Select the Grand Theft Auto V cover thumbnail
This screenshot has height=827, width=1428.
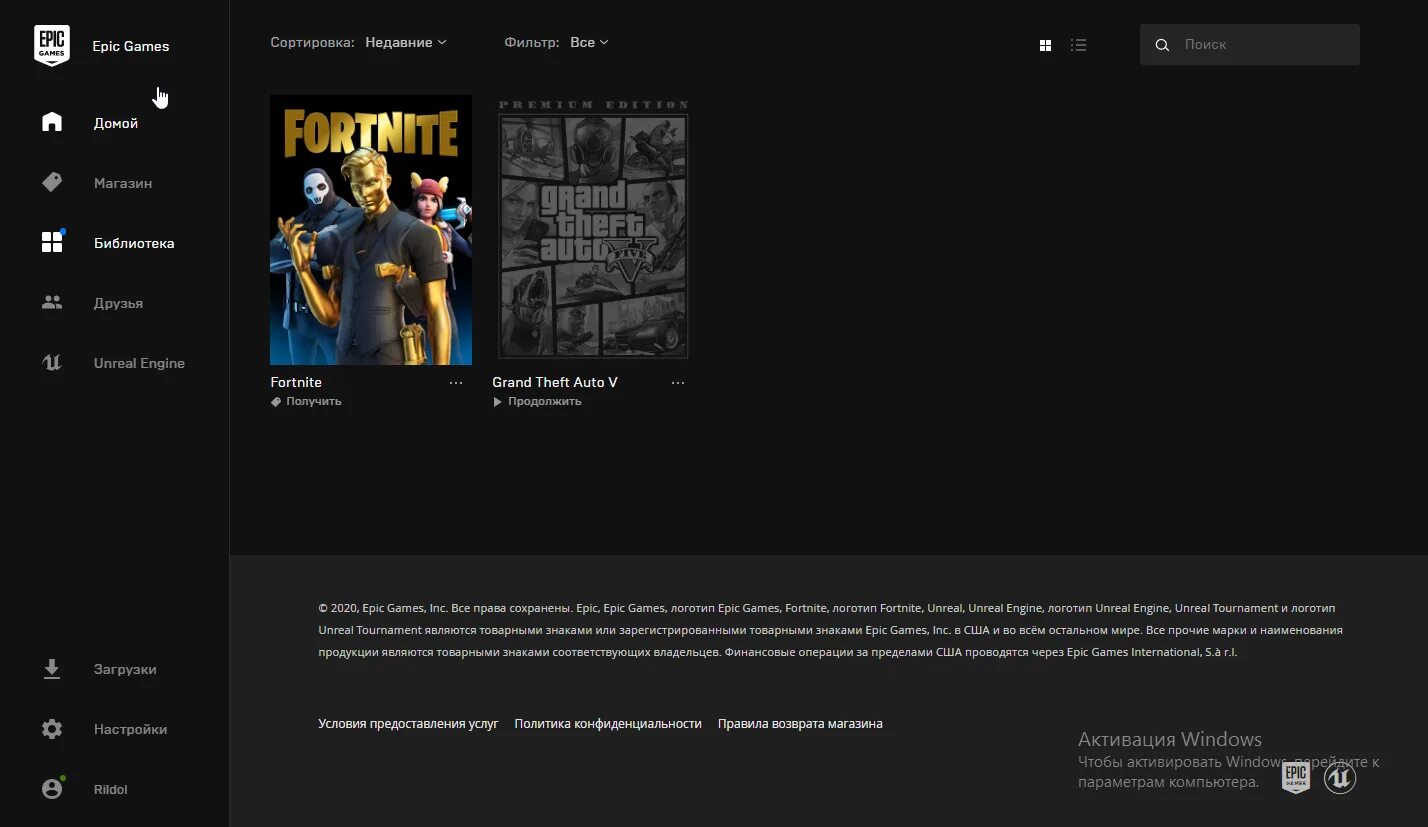593,230
